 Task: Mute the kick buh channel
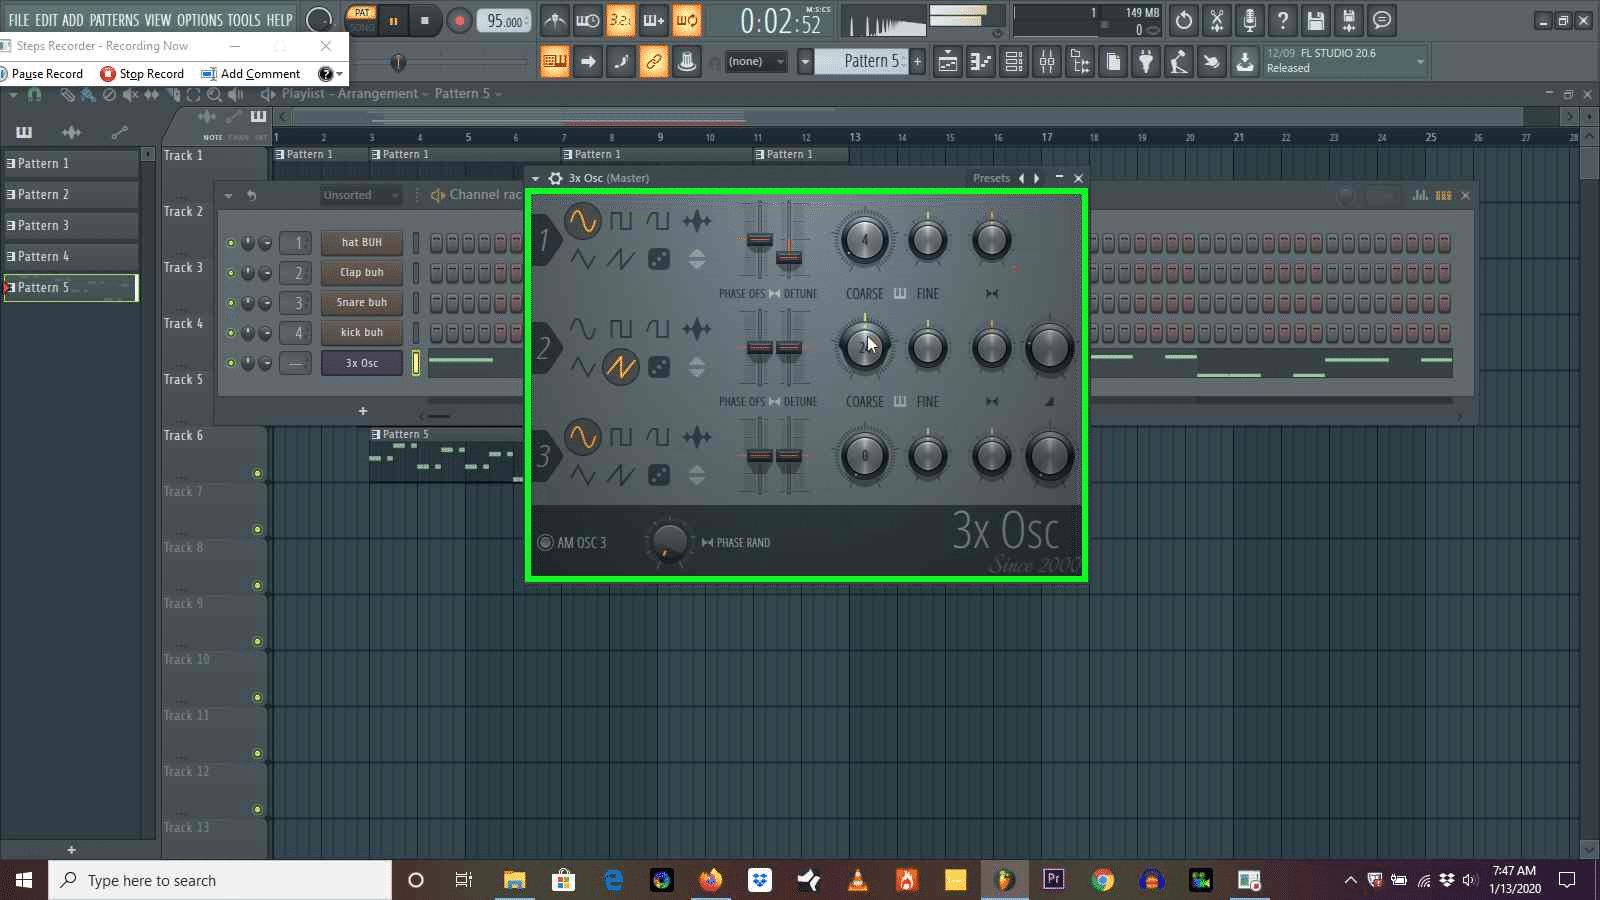(x=231, y=333)
